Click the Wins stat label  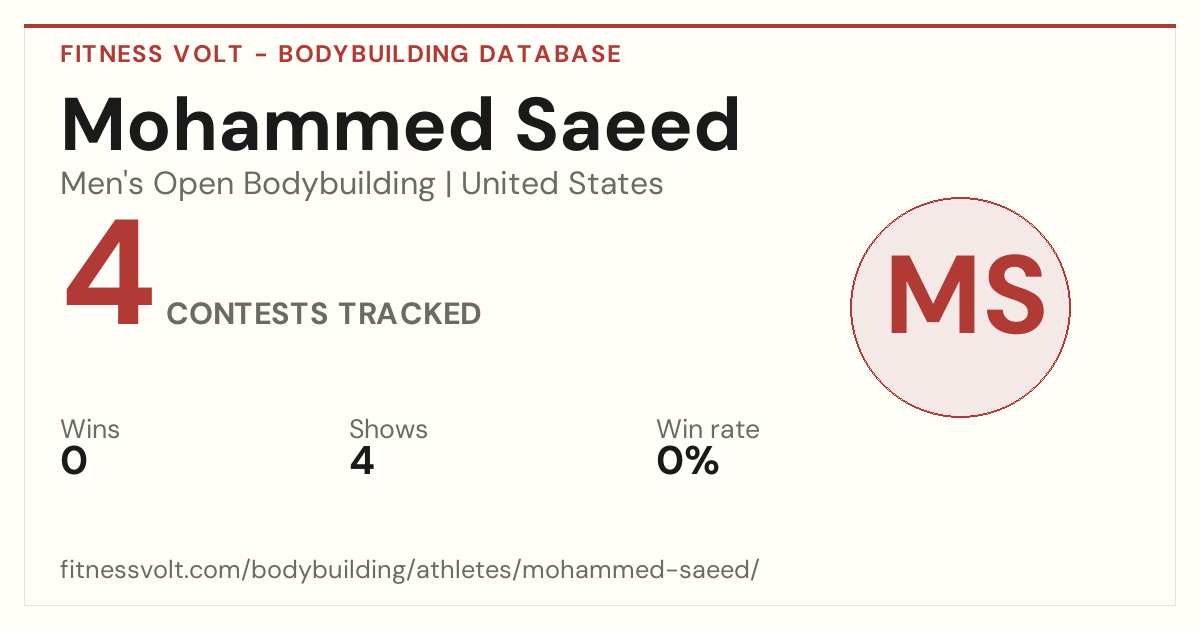[x=90, y=430]
